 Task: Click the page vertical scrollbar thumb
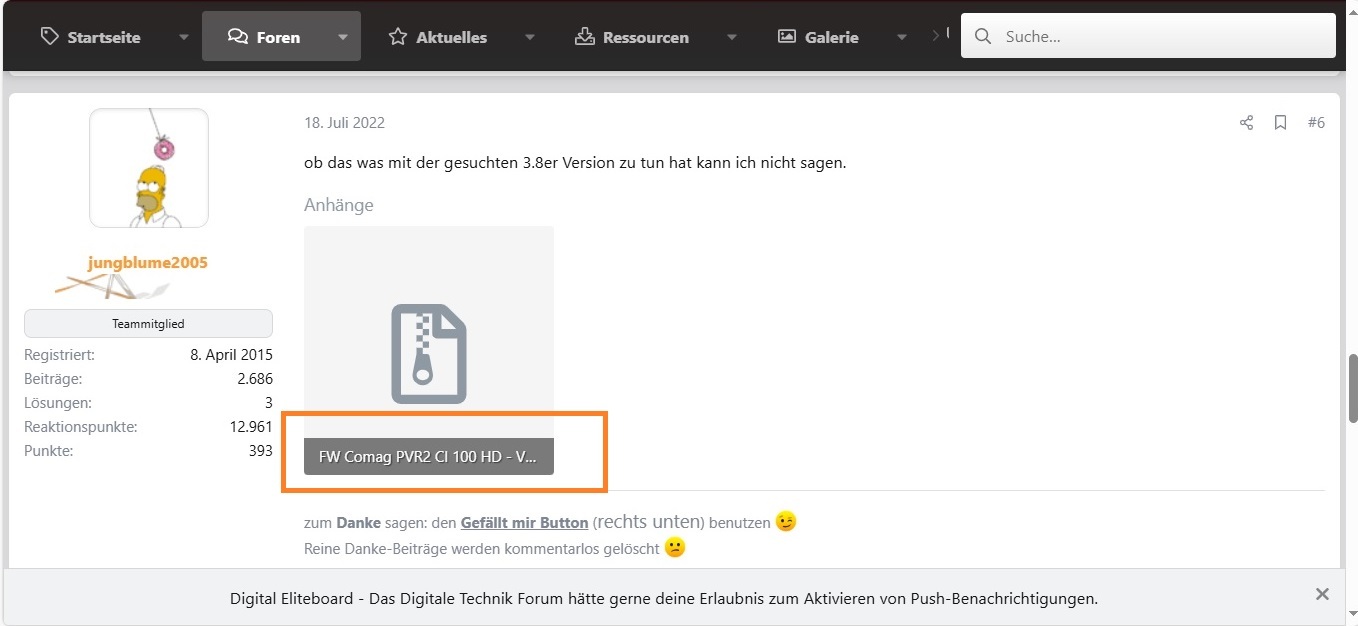pos(1353,388)
